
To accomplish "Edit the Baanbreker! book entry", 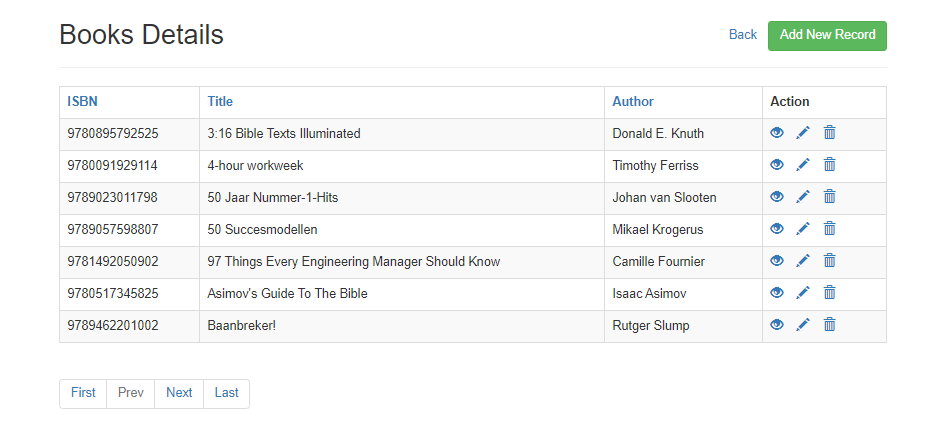I will tap(803, 325).
